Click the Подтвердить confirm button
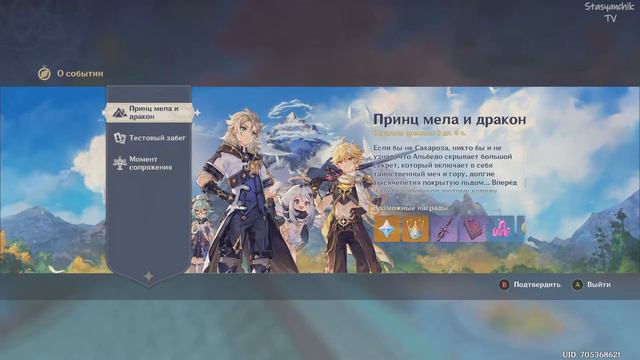This screenshot has width=640, height=360. click(530, 284)
